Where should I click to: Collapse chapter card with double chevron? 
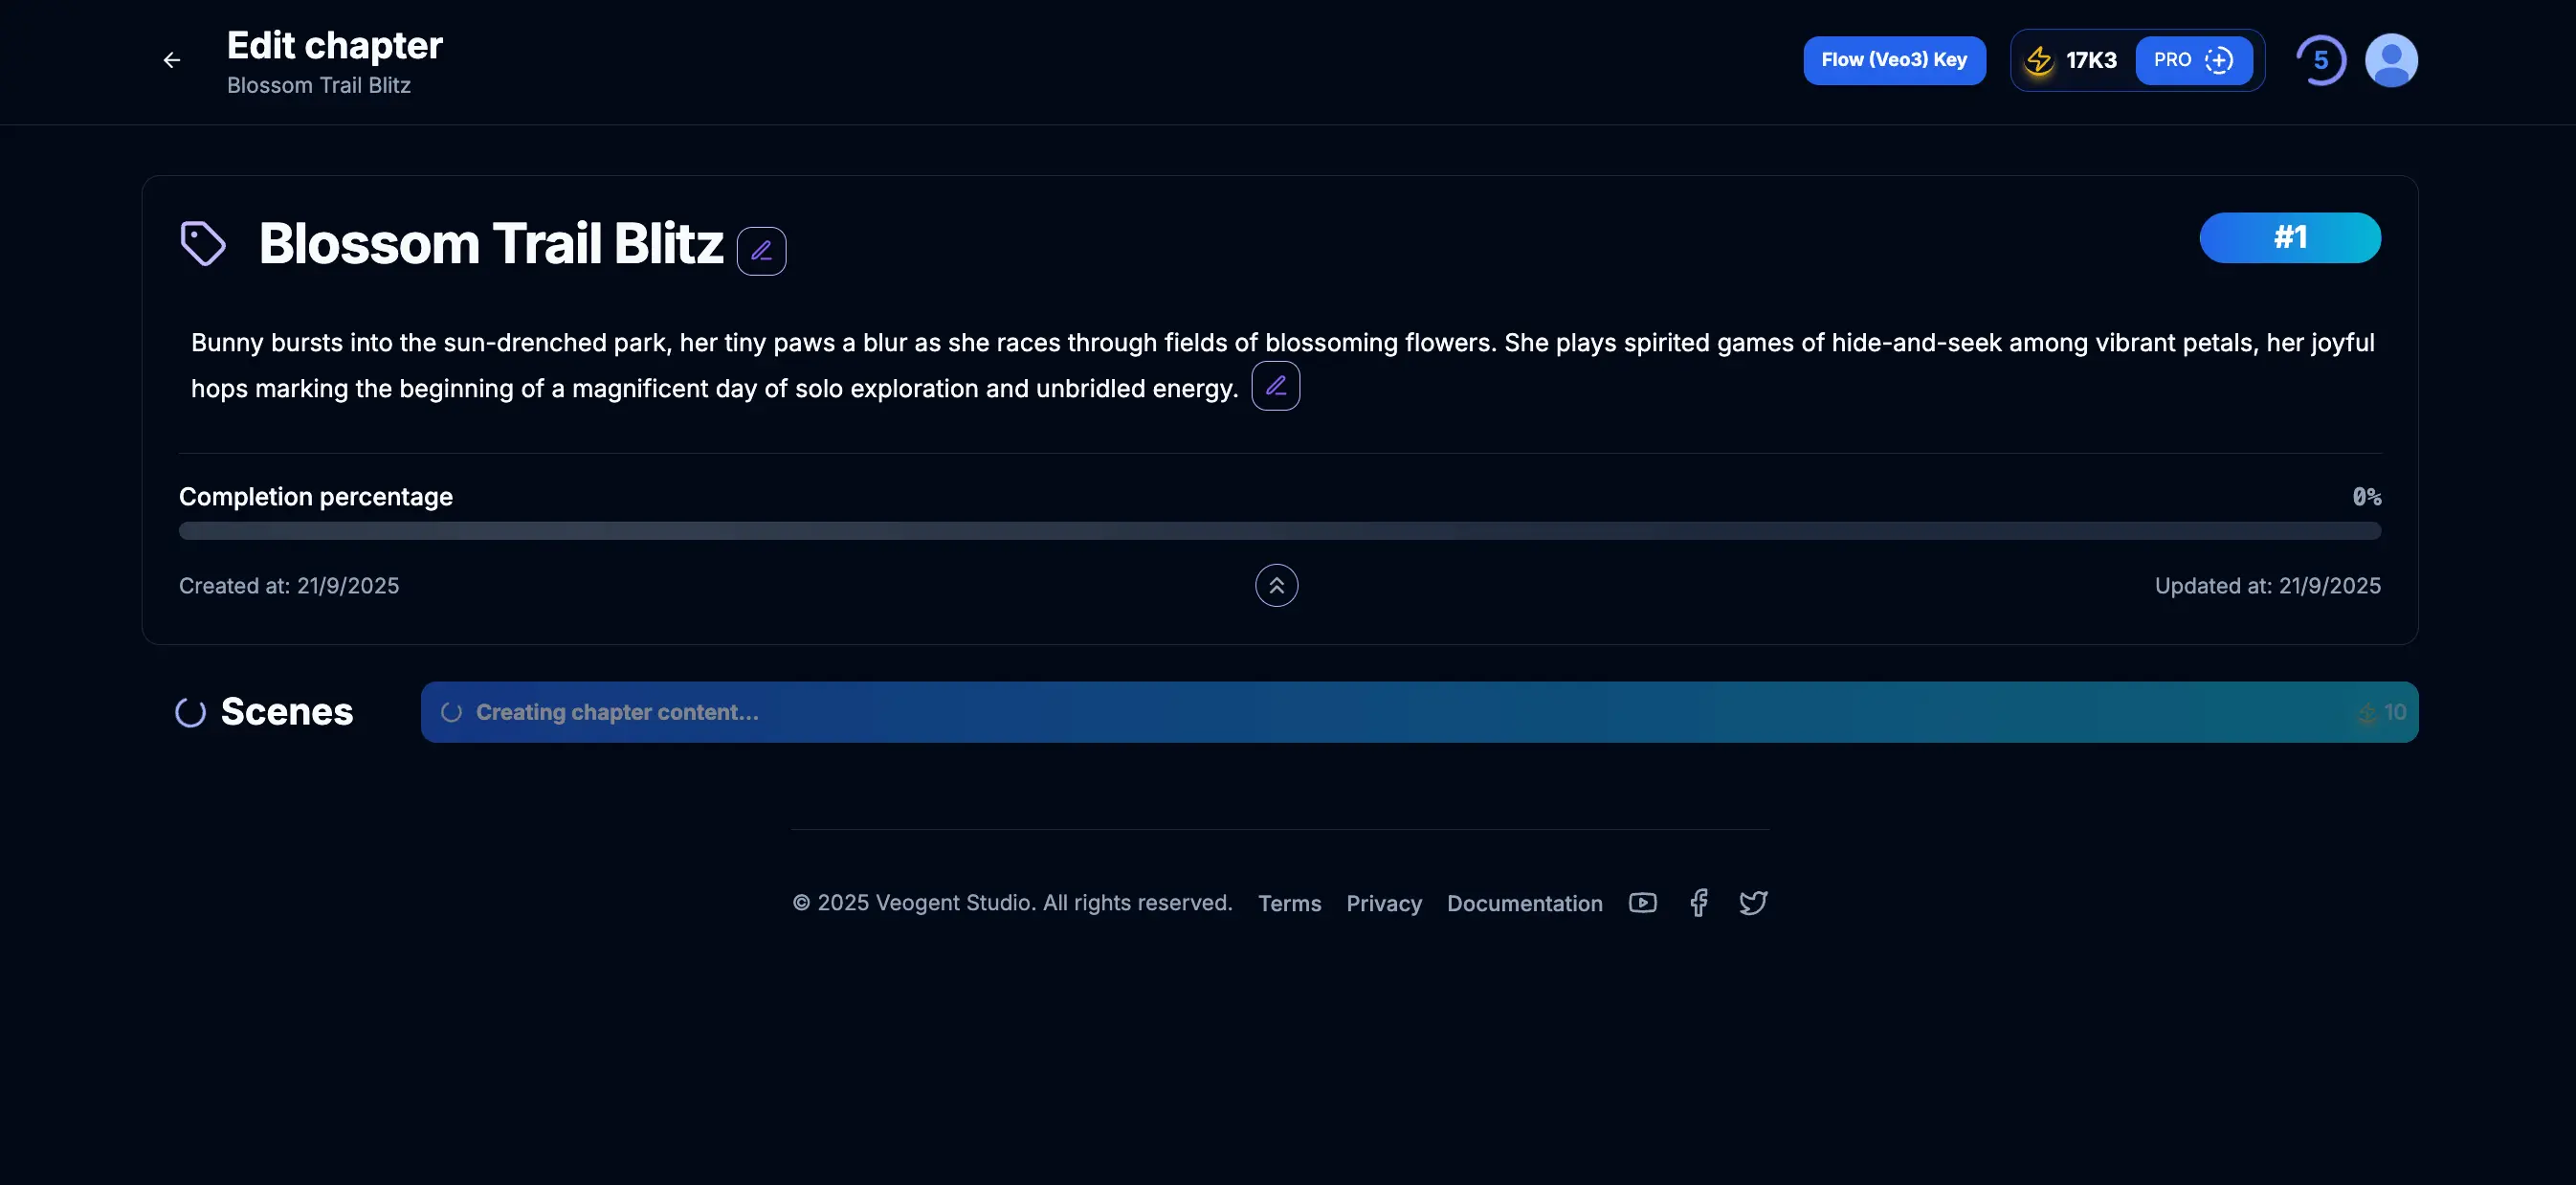pos(1276,585)
